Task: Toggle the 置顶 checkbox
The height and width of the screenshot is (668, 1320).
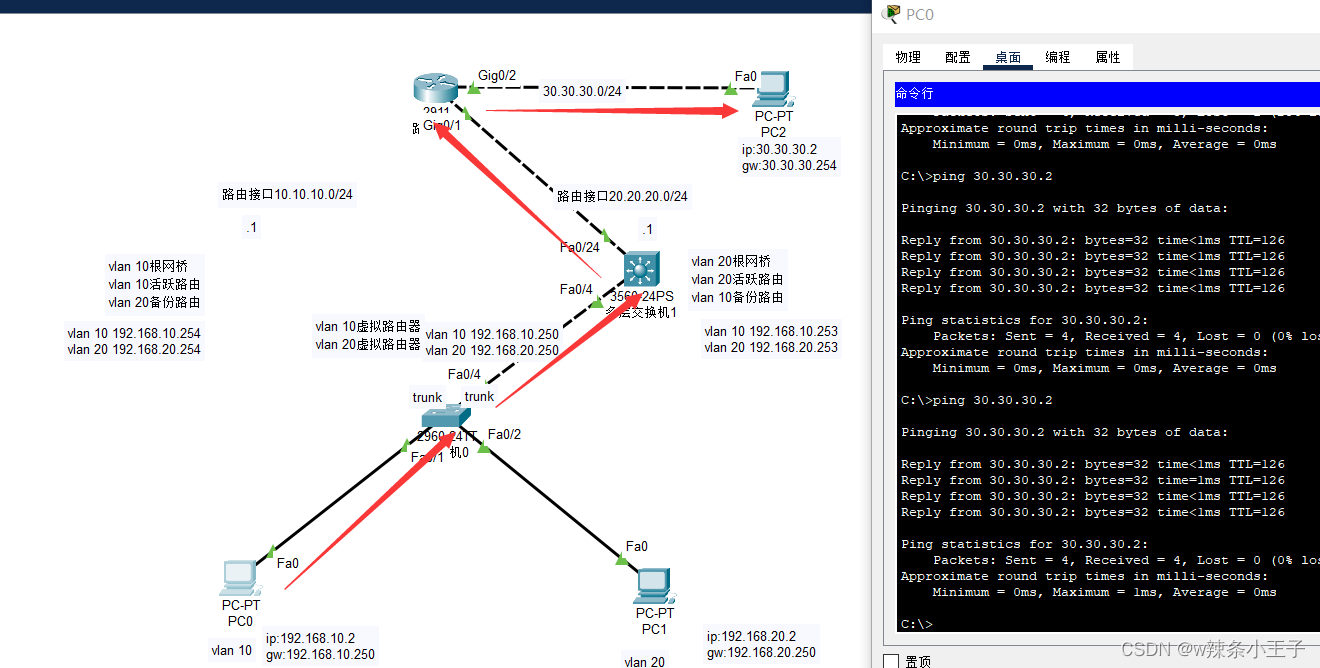Action: point(891,661)
